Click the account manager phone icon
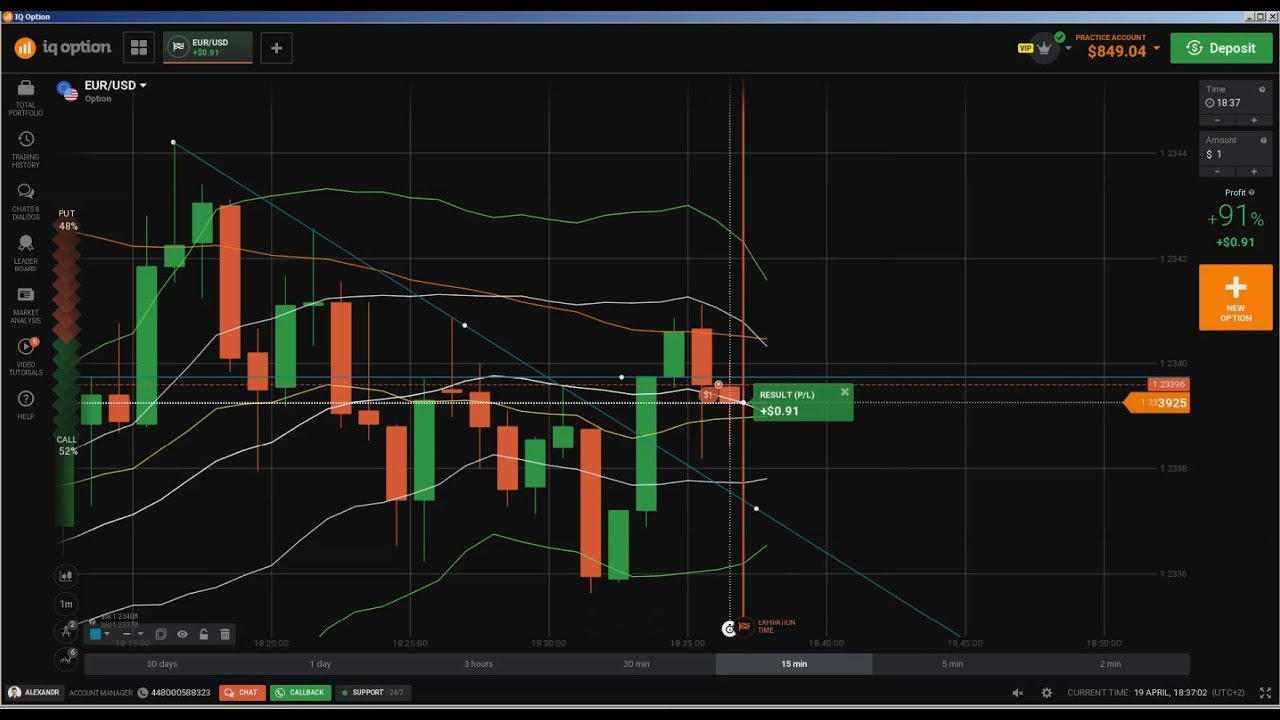 [x=143, y=692]
